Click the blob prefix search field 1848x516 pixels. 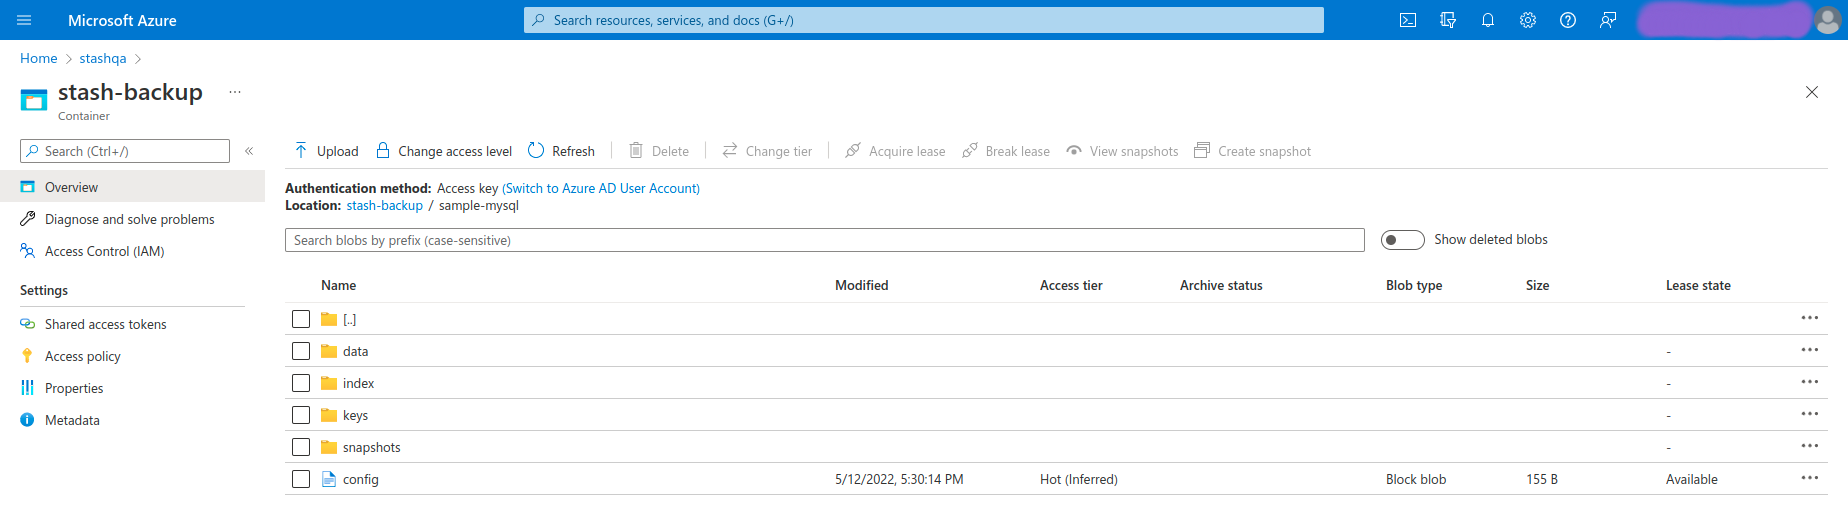pyautogui.click(x=824, y=240)
